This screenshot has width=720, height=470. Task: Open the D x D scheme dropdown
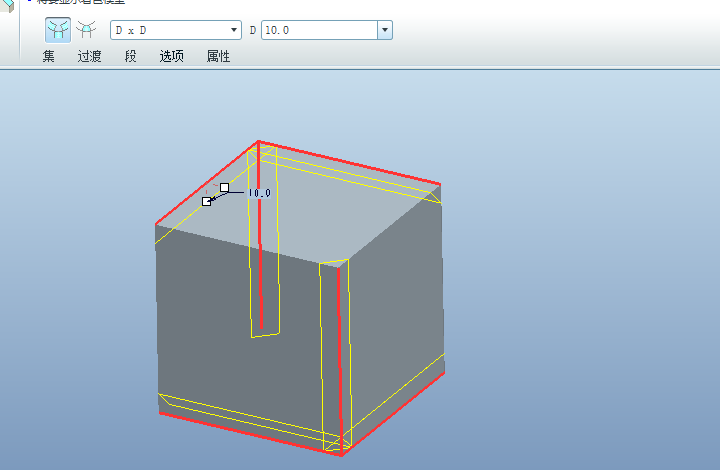pos(176,30)
